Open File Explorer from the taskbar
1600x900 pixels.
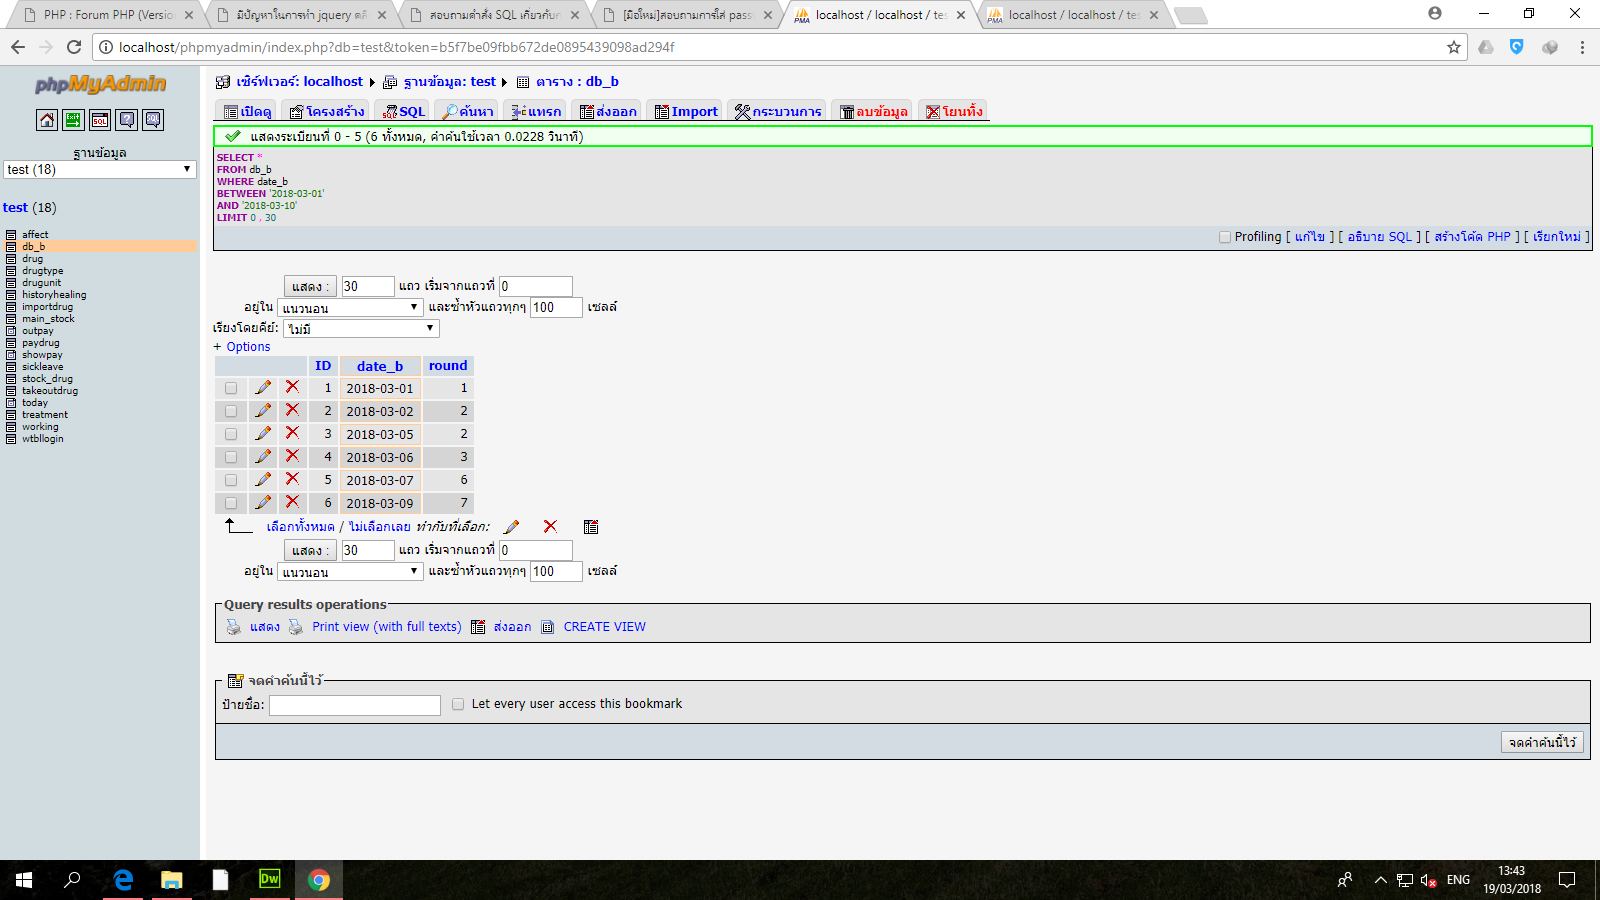[172, 880]
